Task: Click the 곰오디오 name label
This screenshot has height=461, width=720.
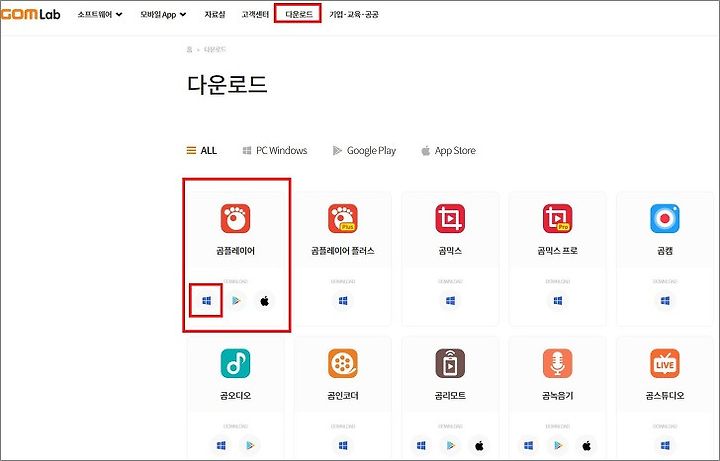Action: click(x=236, y=395)
